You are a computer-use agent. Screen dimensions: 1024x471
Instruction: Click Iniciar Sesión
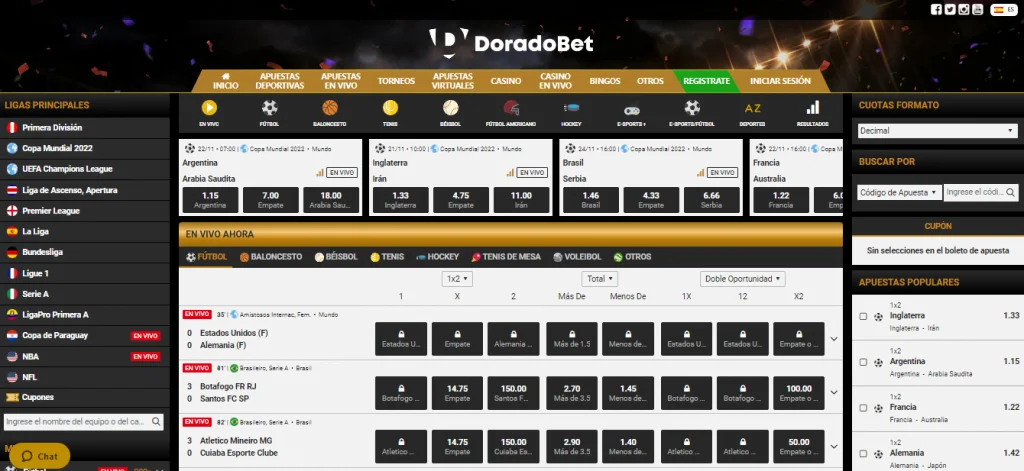coord(780,81)
